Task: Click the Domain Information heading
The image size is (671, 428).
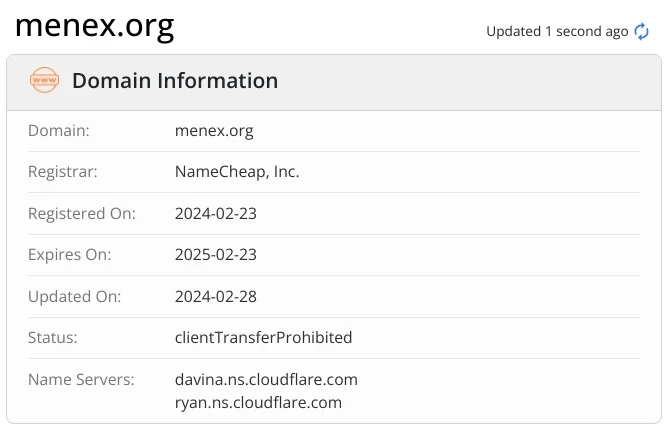Action: coord(175,80)
